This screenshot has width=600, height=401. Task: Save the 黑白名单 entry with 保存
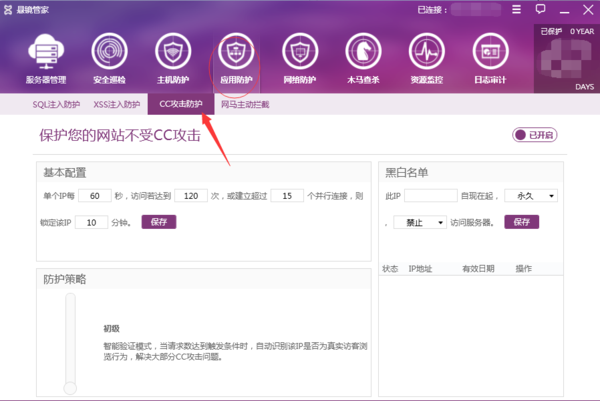click(522, 222)
